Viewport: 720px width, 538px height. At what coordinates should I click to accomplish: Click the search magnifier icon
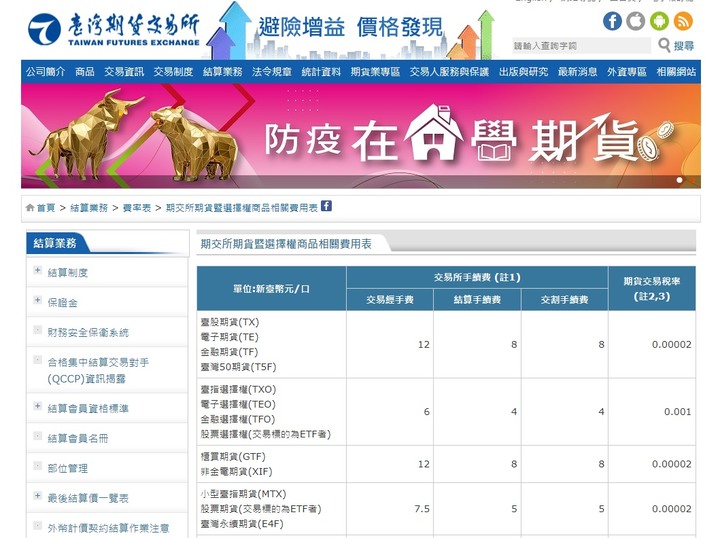[664, 45]
